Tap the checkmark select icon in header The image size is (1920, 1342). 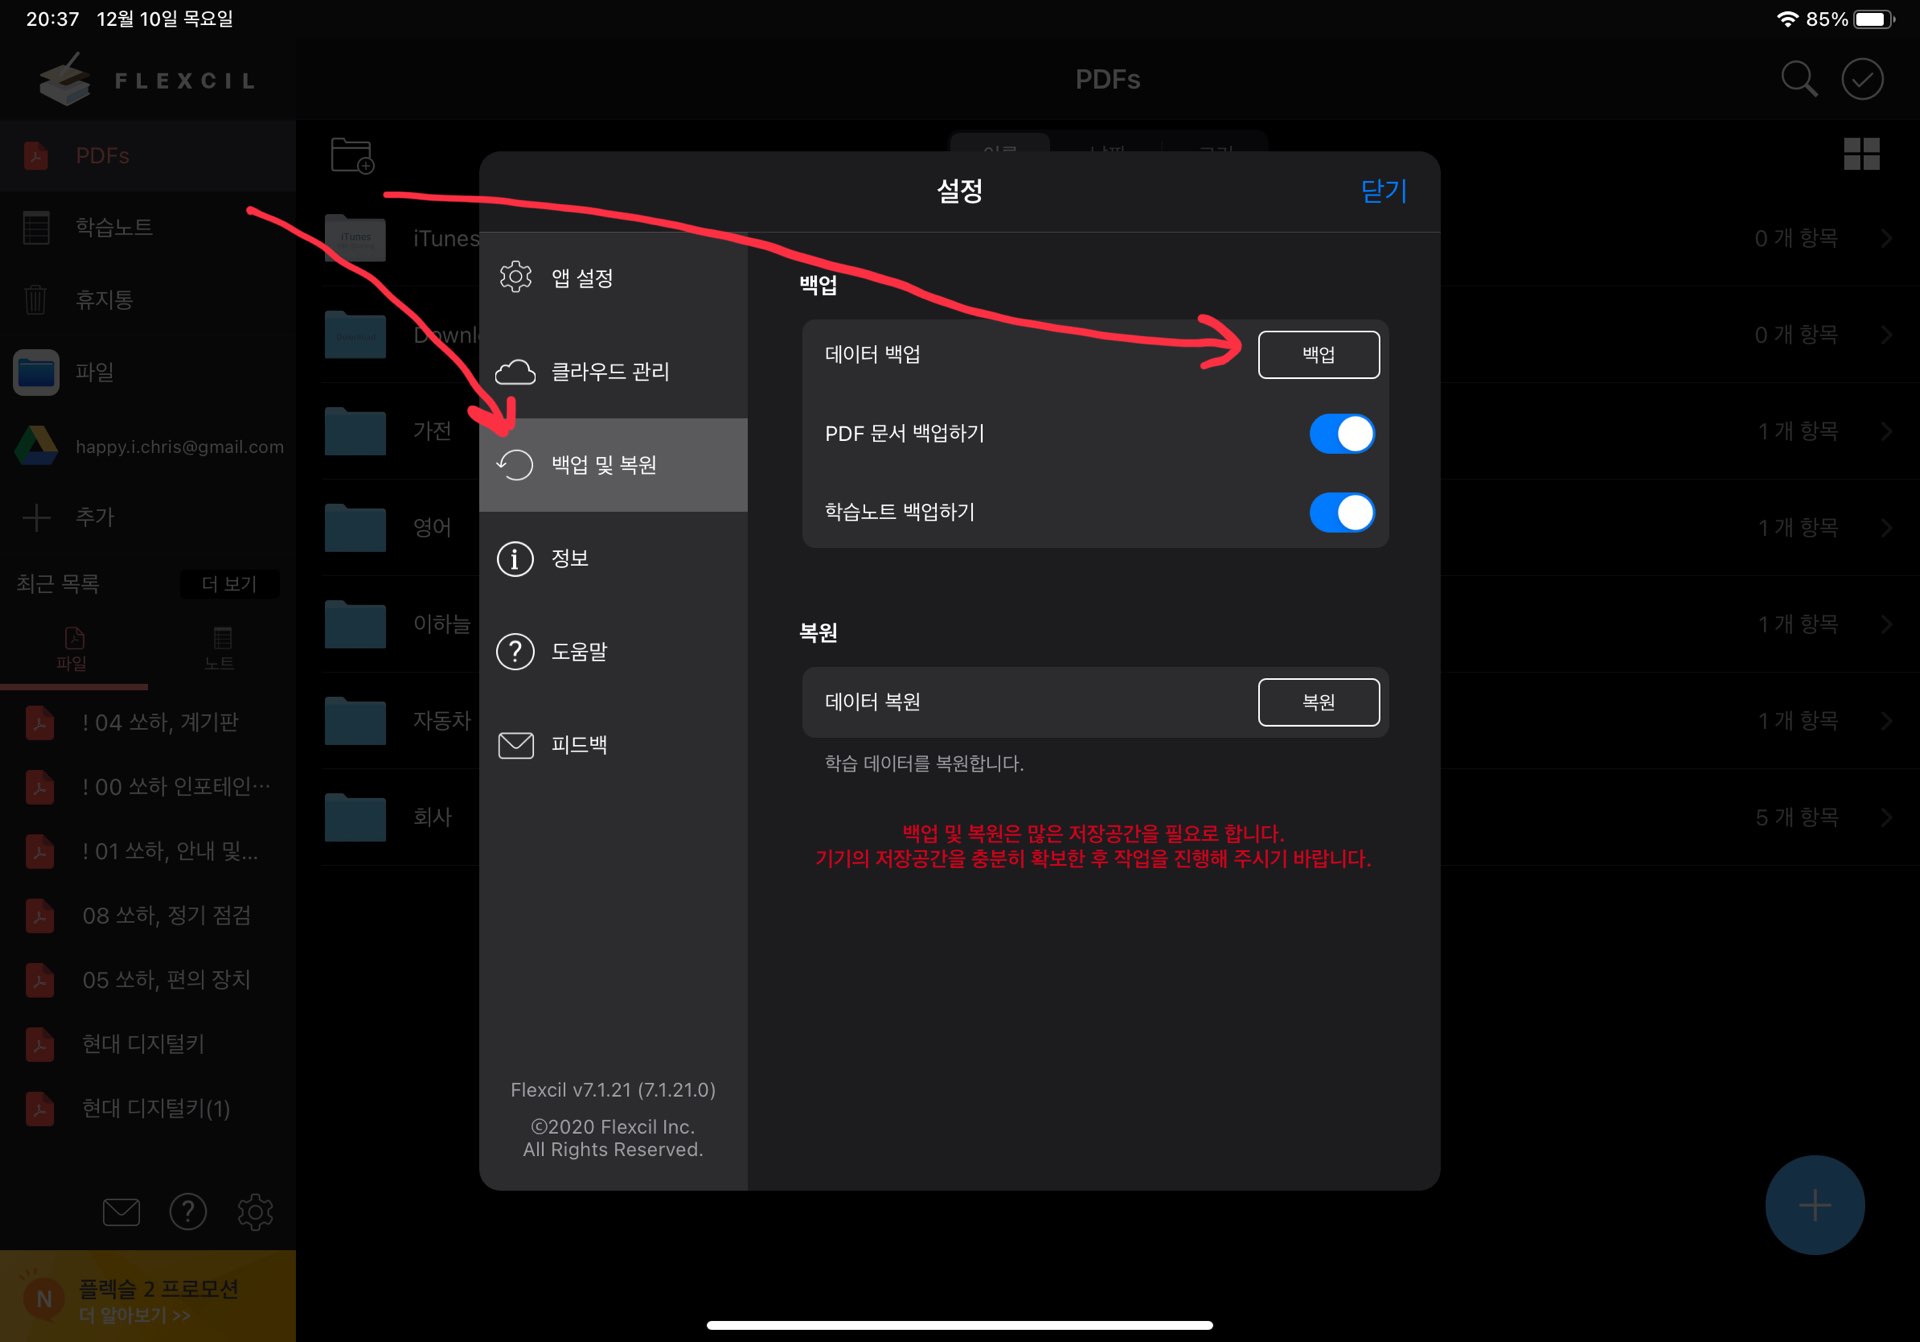pyautogui.click(x=1862, y=79)
